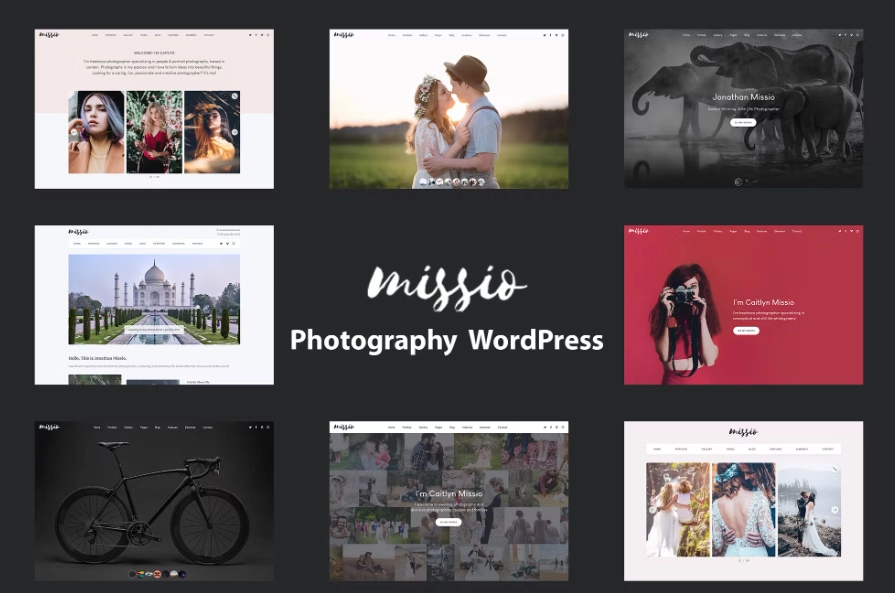Click the expand icon on the lakeside wedding photo

click(834, 467)
